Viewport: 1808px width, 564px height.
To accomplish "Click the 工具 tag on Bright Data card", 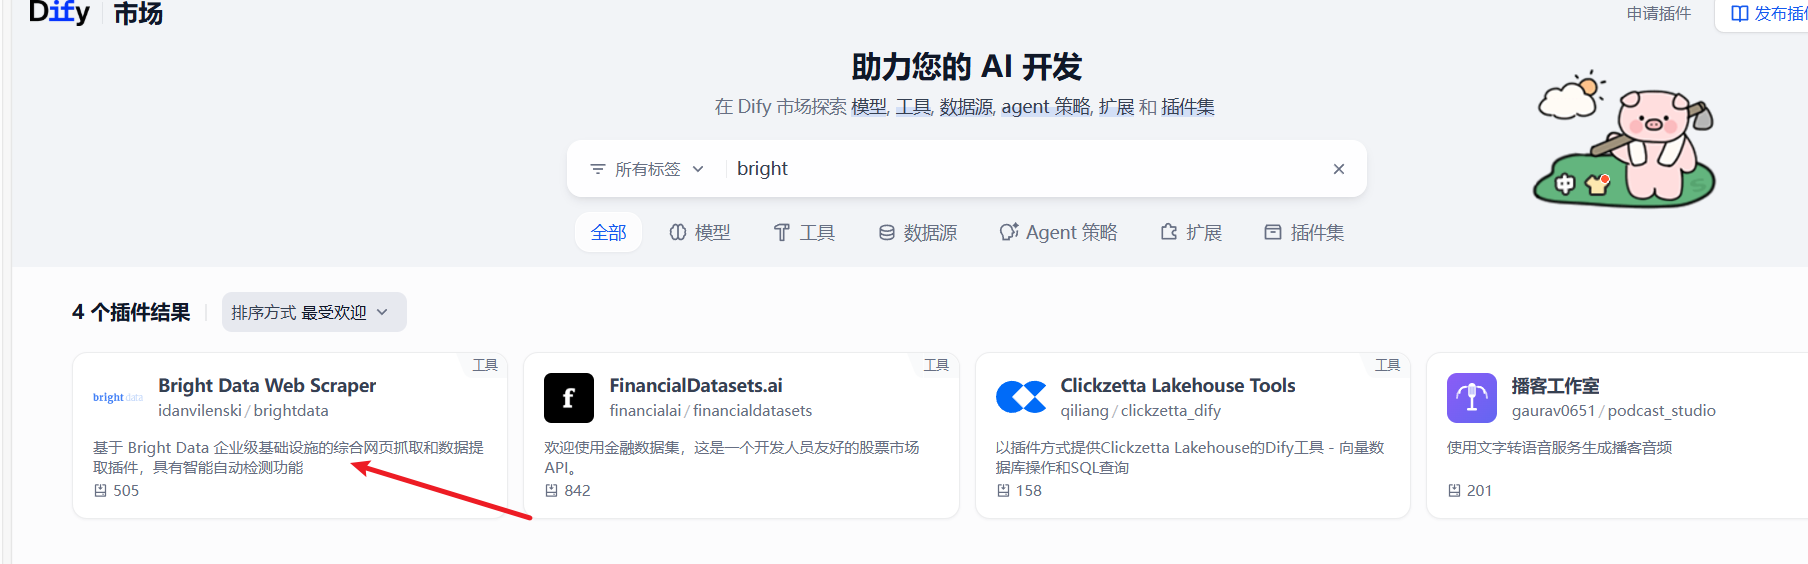I will click(485, 364).
